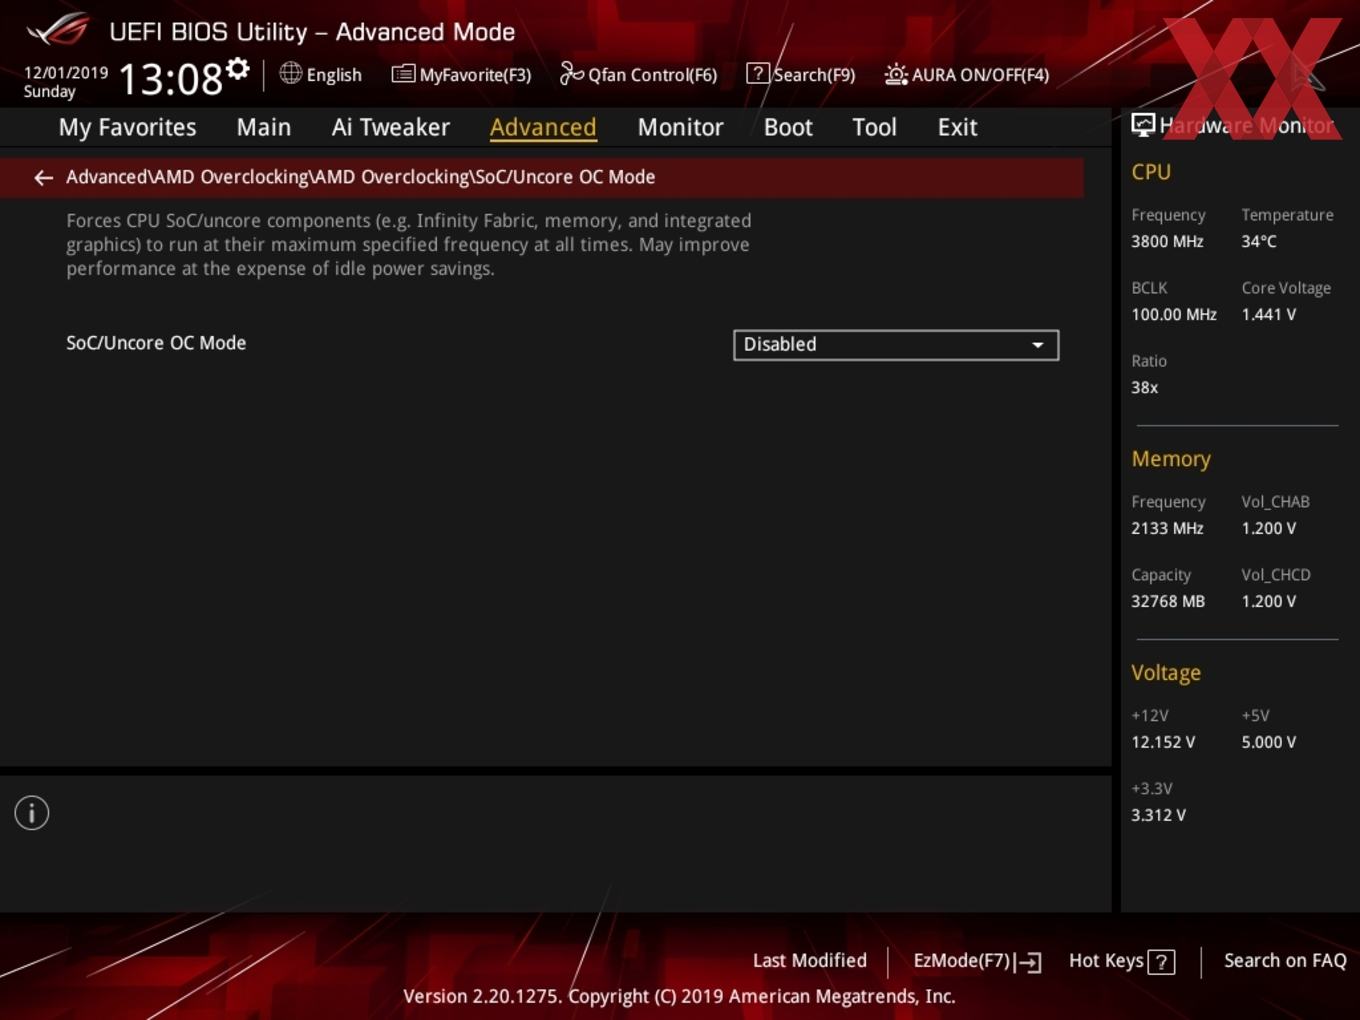
Task: Switch to EzMode(F7)
Action: tap(978, 961)
